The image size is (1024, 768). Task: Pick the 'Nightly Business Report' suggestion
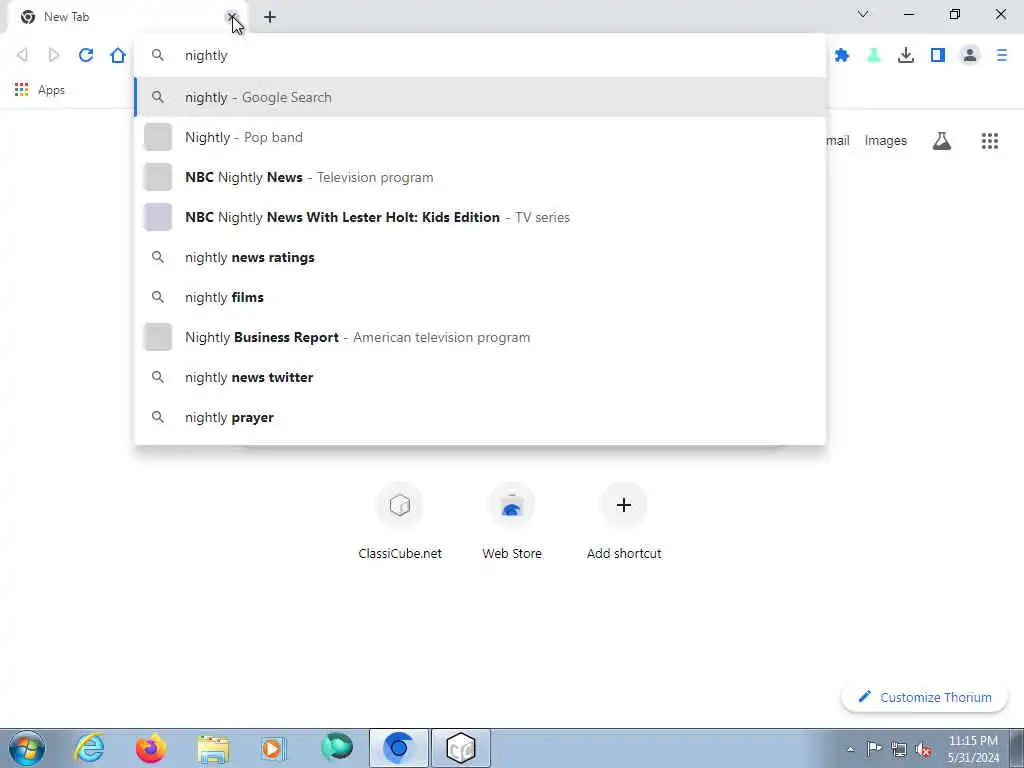481,337
